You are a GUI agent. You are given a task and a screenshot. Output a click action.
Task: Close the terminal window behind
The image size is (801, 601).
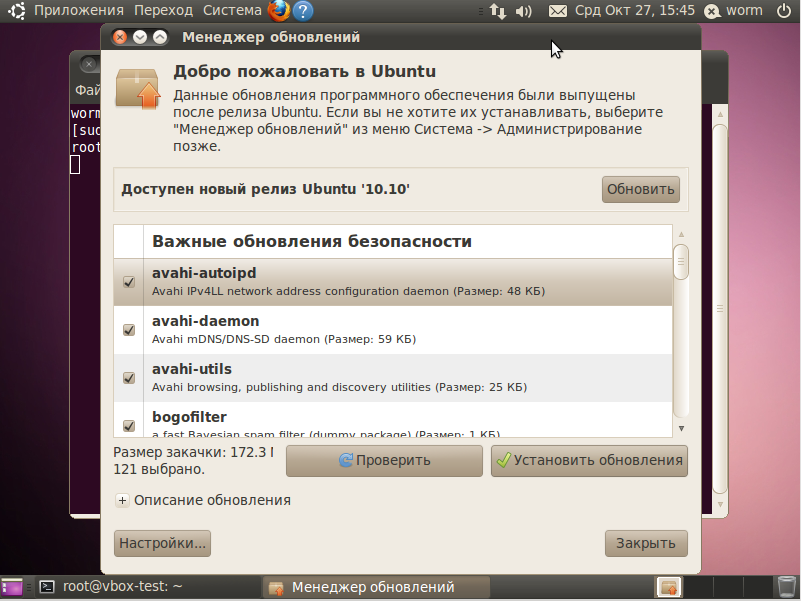coord(89,64)
